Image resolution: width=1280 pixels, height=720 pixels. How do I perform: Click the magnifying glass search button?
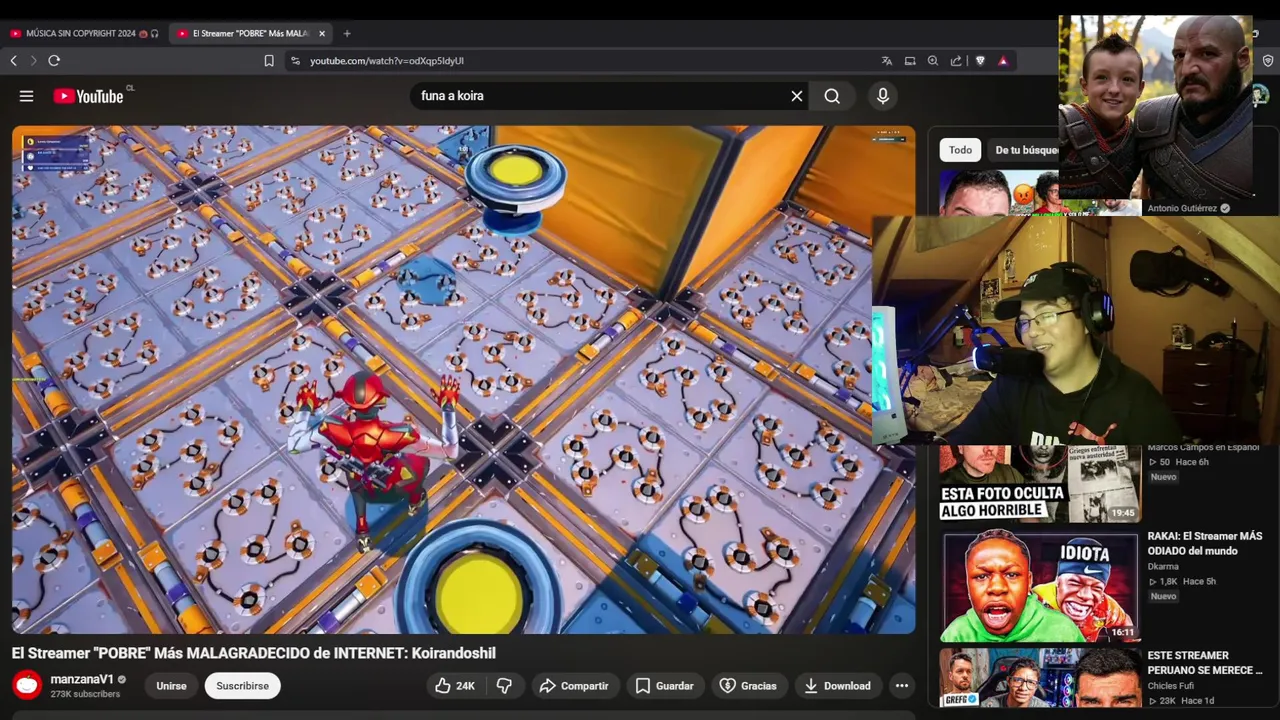click(832, 96)
